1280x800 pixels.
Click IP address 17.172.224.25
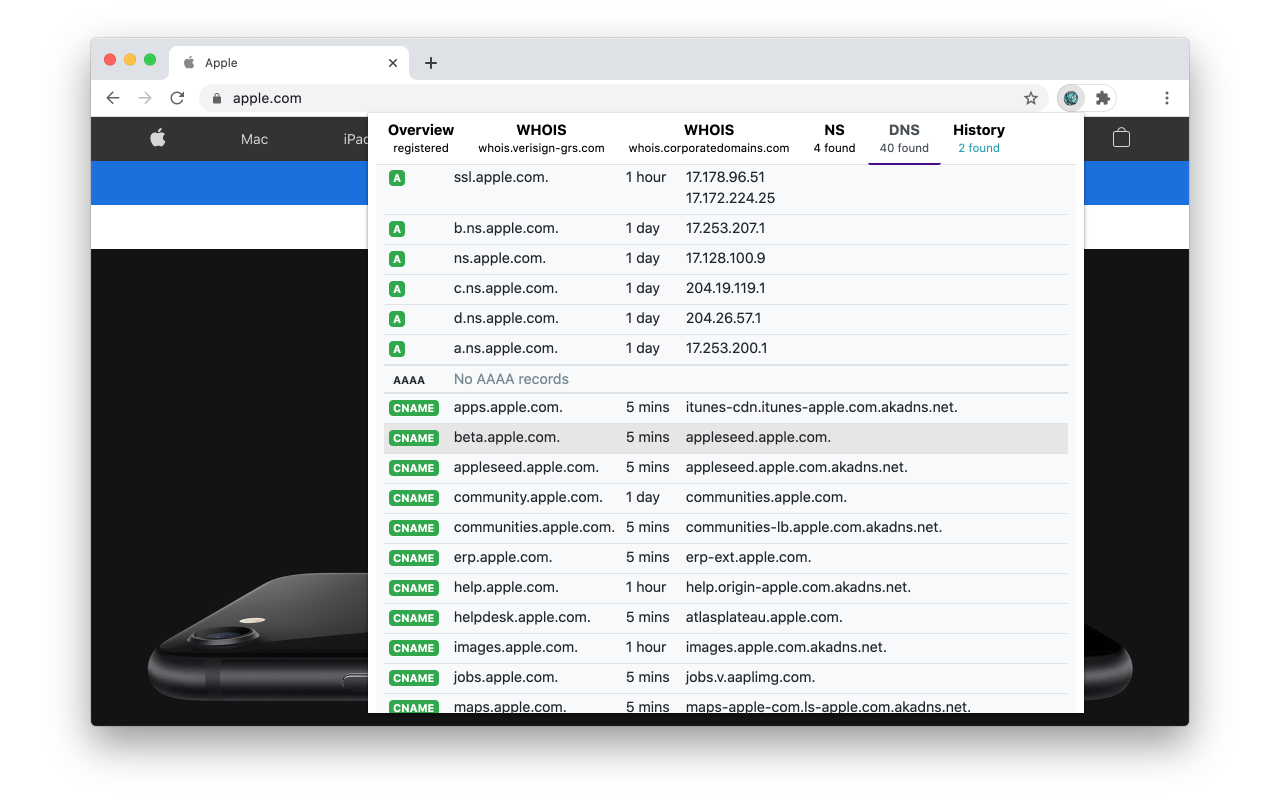730,198
